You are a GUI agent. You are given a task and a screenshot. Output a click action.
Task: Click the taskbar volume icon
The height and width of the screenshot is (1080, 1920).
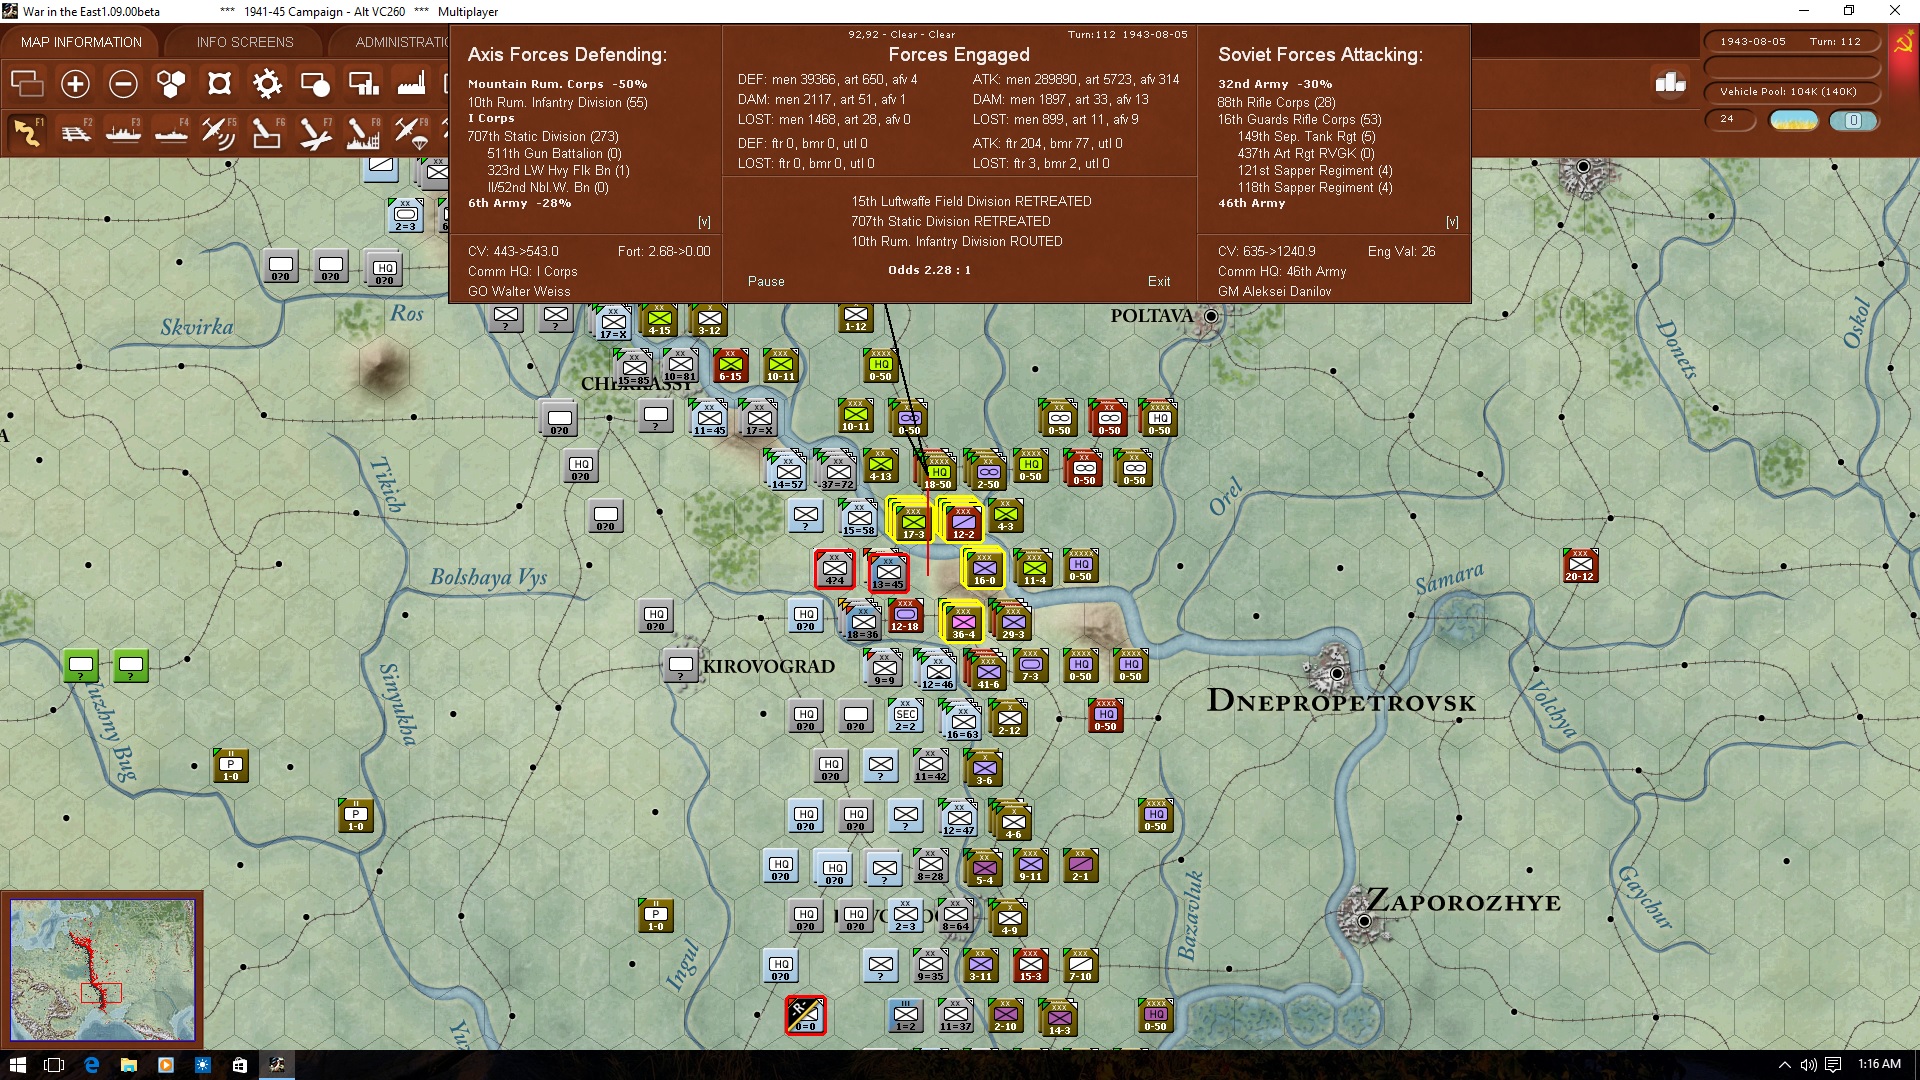(x=1808, y=1065)
